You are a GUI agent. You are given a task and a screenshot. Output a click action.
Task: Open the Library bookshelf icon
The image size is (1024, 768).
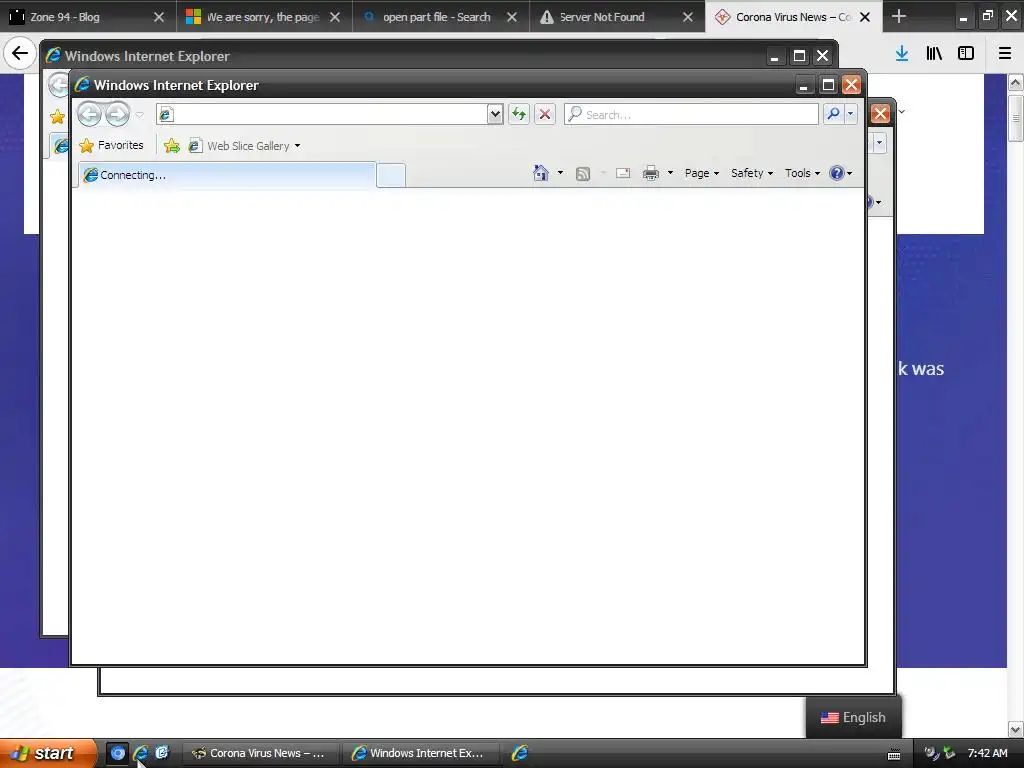click(934, 54)
